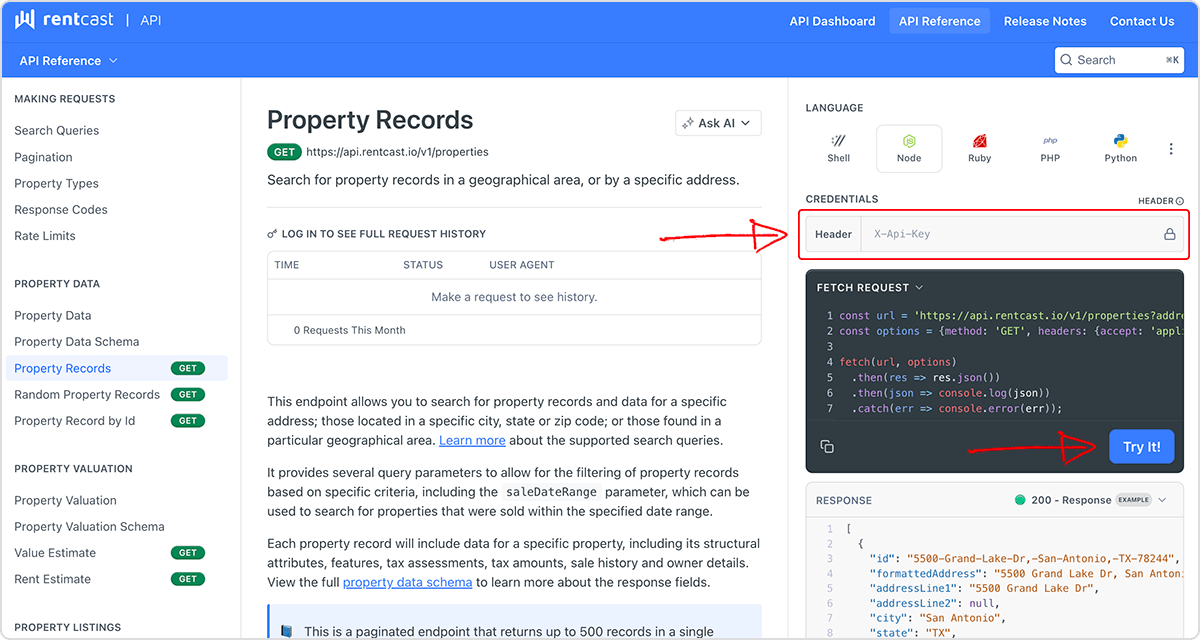Screen dimensions: 1200x640
Task: Click the USER AGENT column header
Action: (x=522, y=265)
